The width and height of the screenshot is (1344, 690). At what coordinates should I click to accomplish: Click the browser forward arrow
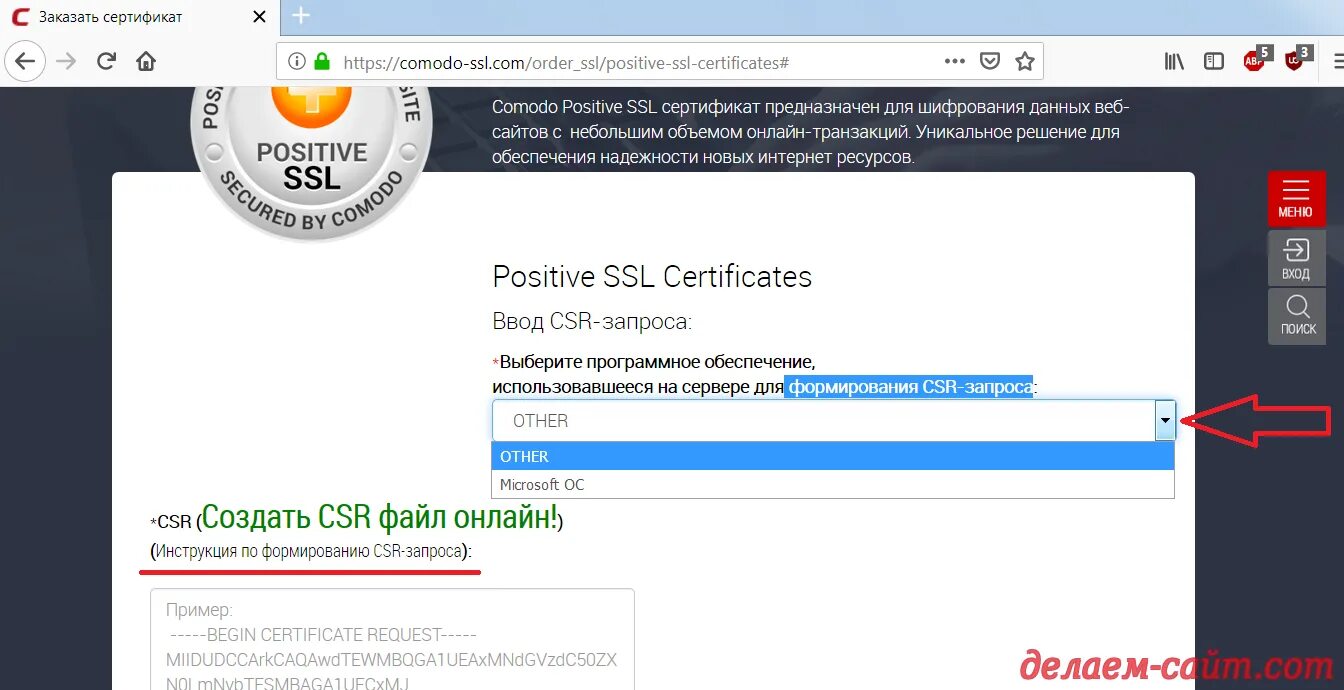click(x=66, y=62)
